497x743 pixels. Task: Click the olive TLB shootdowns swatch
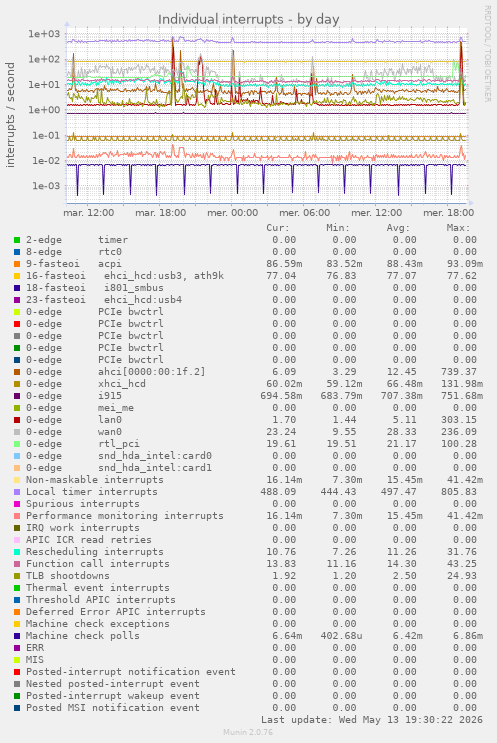[x=17, y=576]
